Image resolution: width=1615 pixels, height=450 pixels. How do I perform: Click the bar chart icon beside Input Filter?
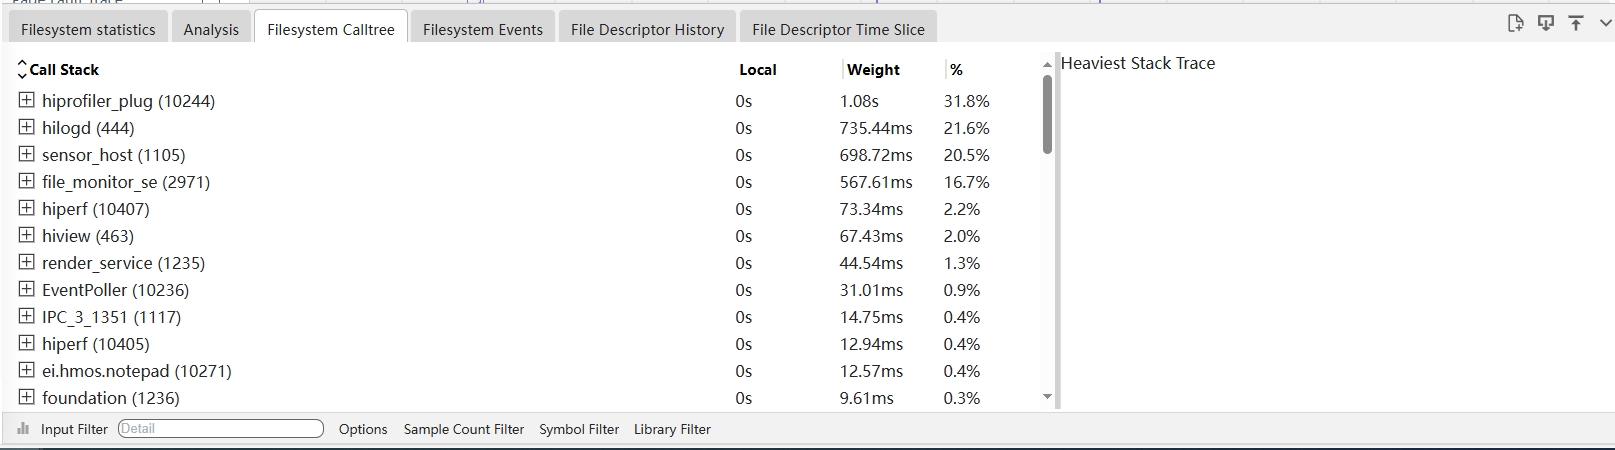tap(23, 429)
